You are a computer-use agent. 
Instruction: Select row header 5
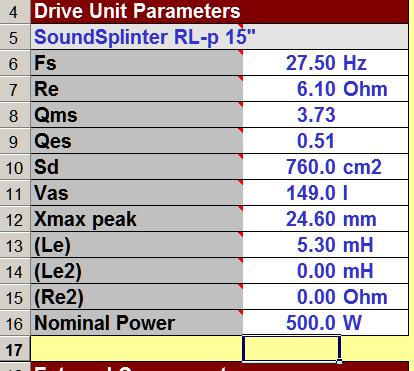click(15, 37)
